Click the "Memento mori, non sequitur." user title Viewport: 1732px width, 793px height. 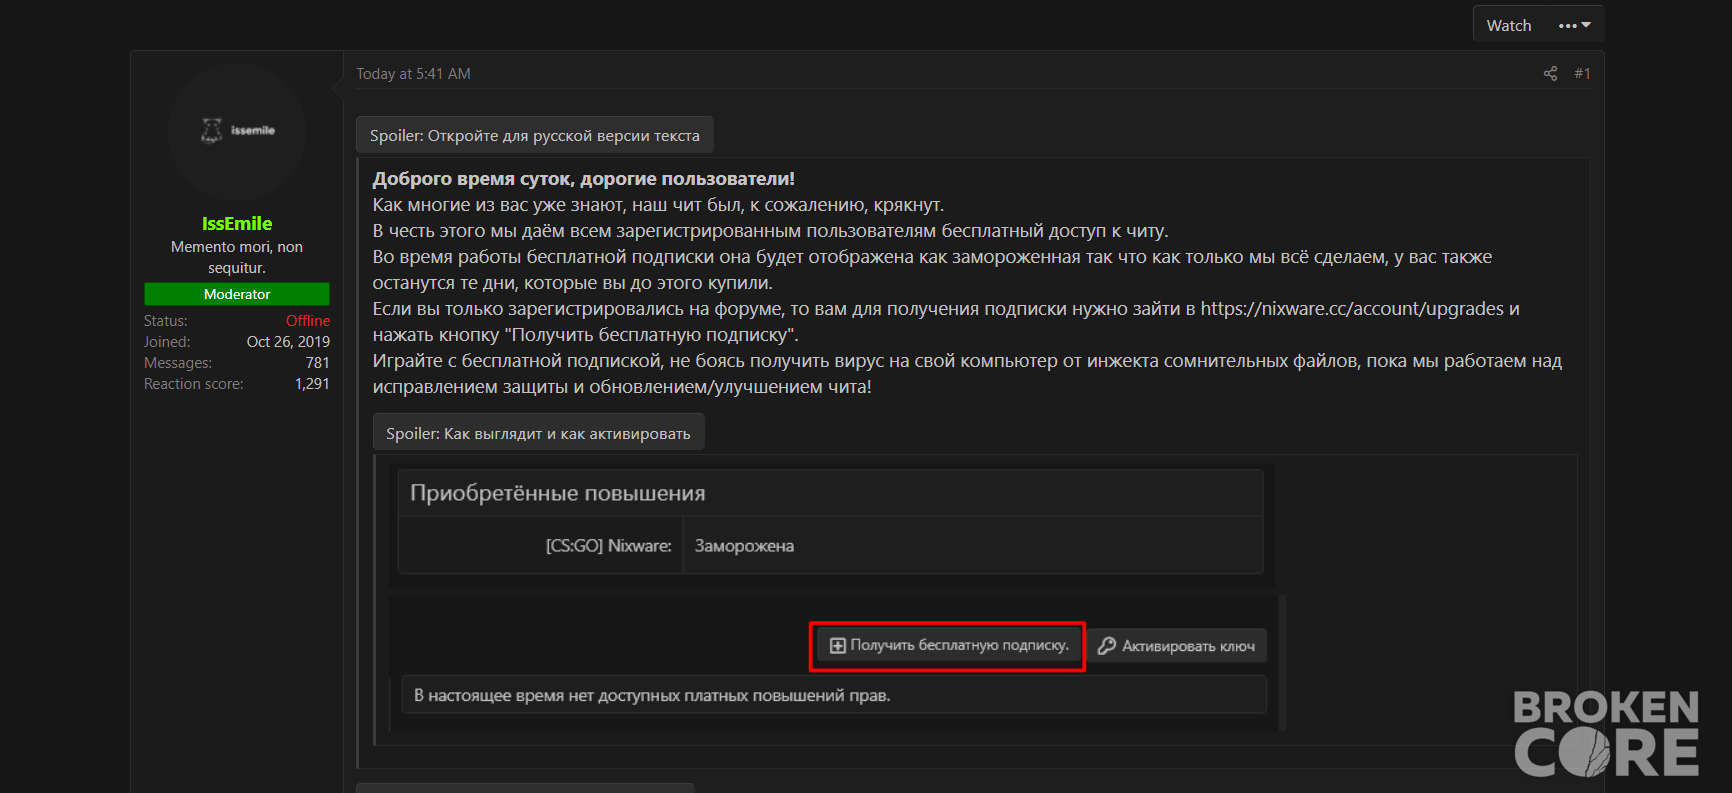coord(237,257)
